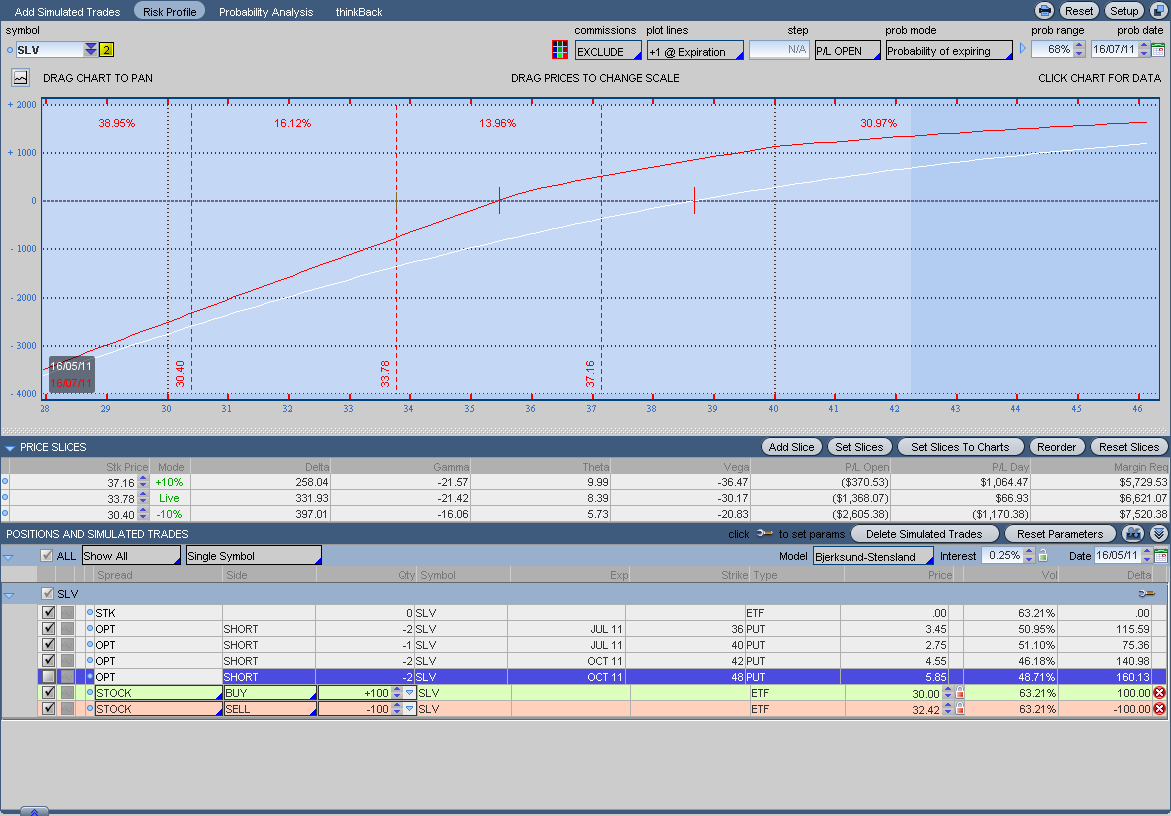Check the OCT 11 48 PUT checkbox
1171x816 pixels.
pyautogui.click(x=49, y=676)
